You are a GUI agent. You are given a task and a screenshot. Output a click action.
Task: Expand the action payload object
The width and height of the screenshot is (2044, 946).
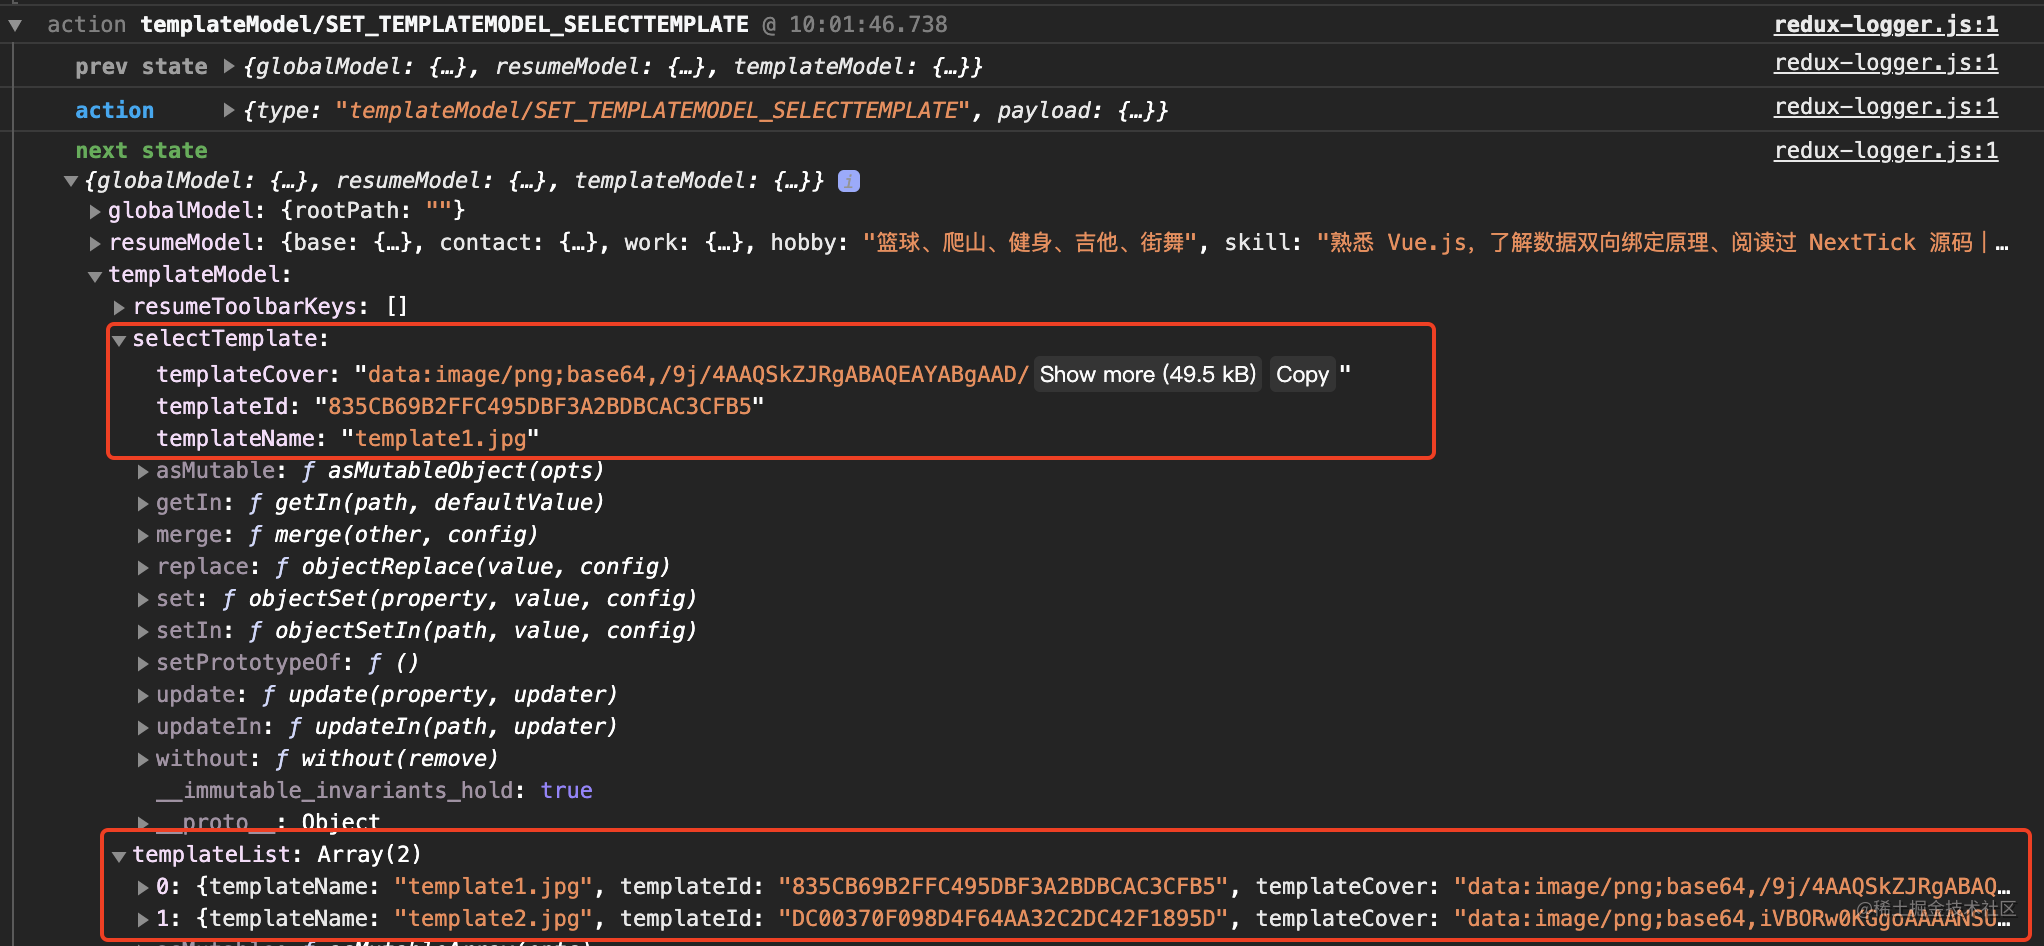click(229, 111)
